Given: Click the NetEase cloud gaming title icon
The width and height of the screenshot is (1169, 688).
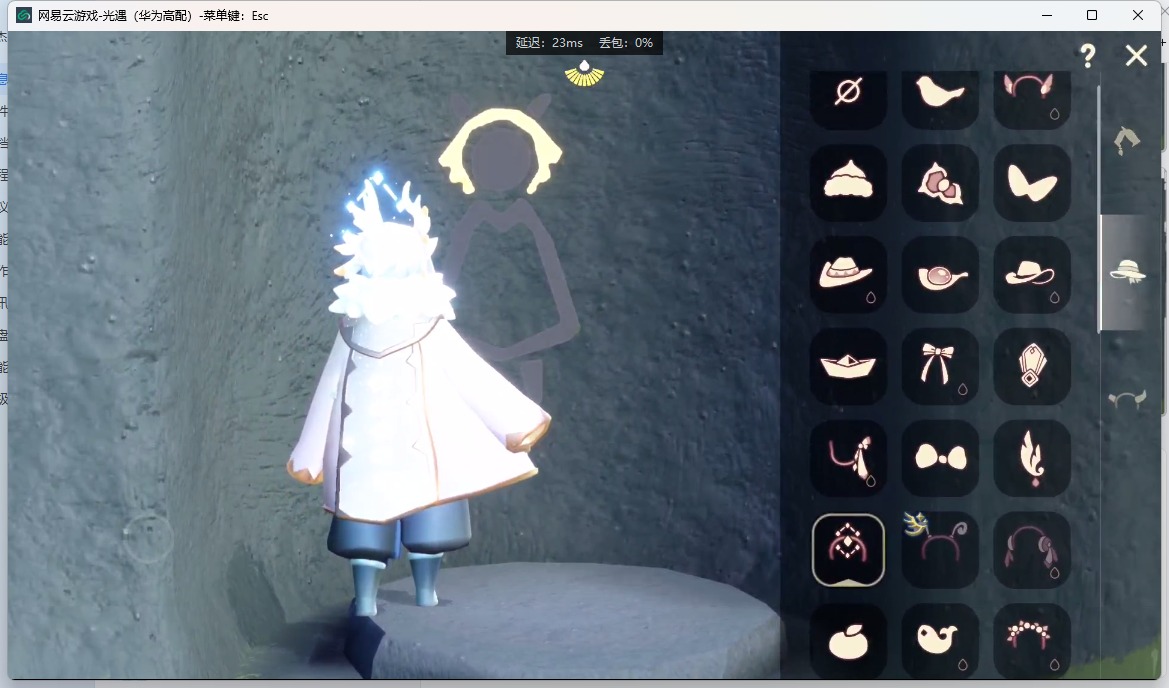Looking at the screenshot, I should [x=24, y=15].
